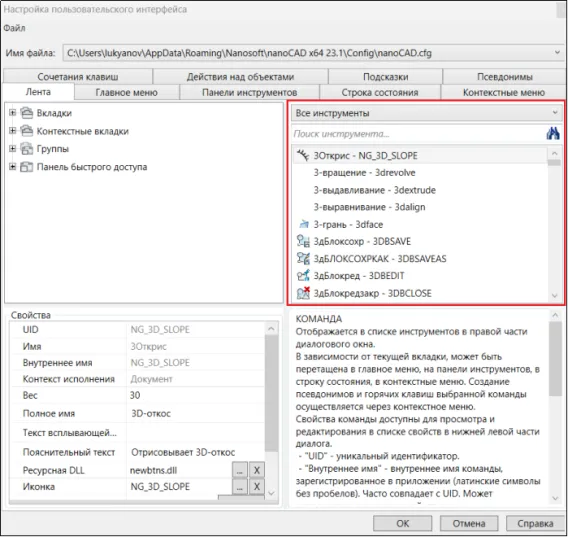Image resolution: width=568 pixels, height=537 pixels.
Task: Click the Отмена button
Action: (x=469, y=524)
